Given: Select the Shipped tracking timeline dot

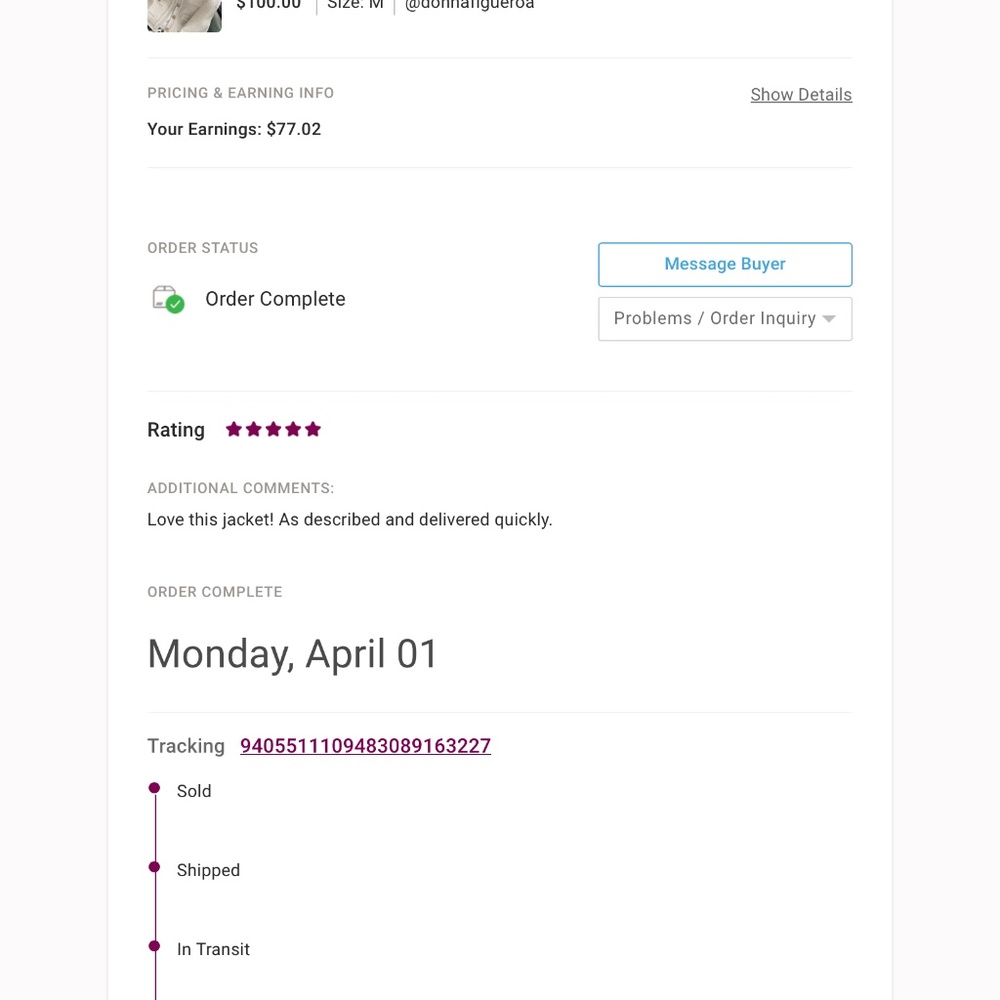Looking at the screenshot, I should [x=154, y=867].
